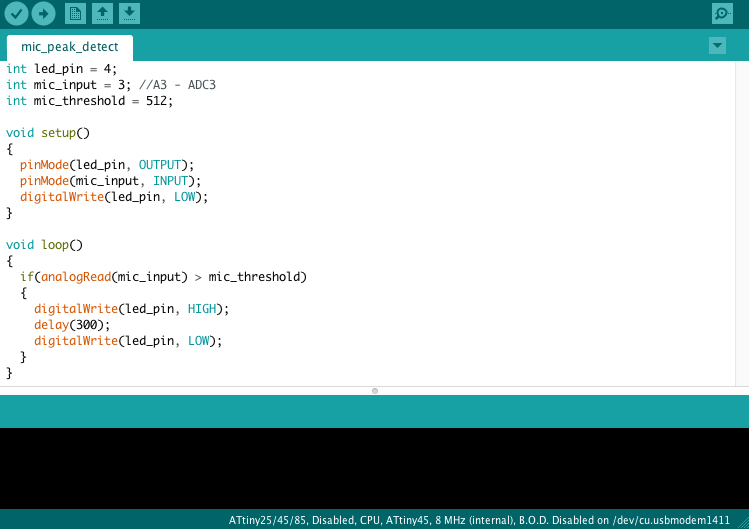Click last 'digitalWrite(led_pin, LOW);' in loop

(128, 341)
